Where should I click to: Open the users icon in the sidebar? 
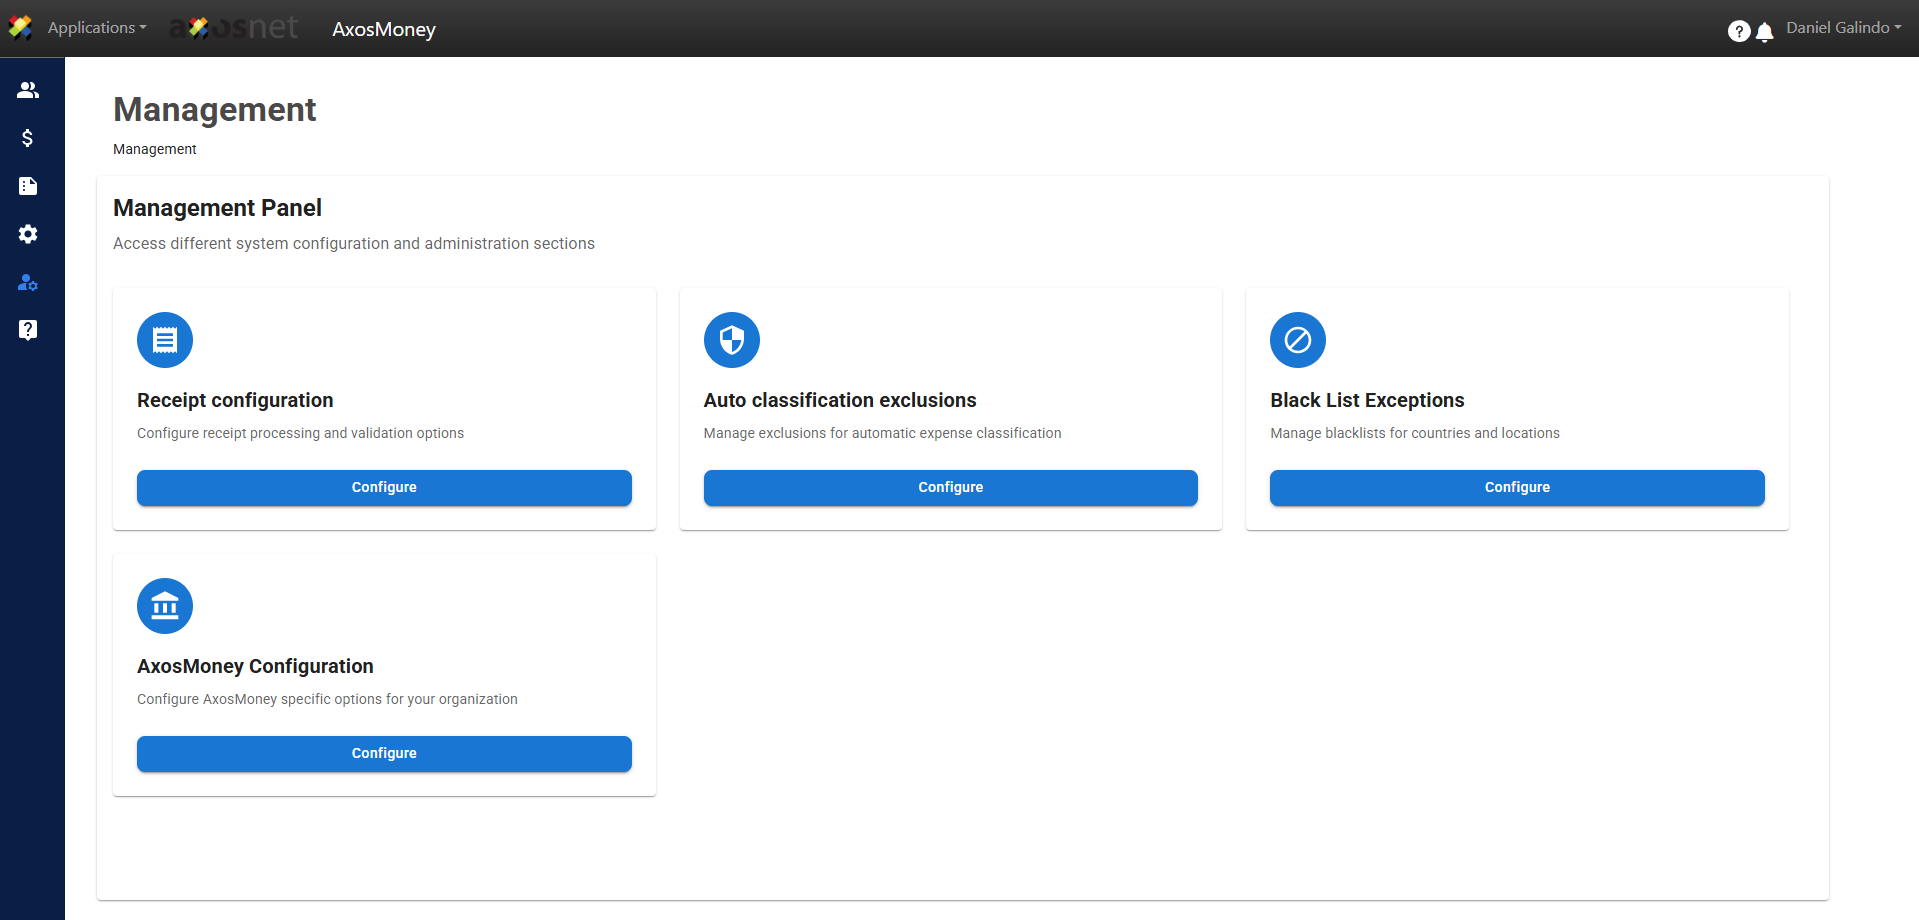[x=28, y=90]
